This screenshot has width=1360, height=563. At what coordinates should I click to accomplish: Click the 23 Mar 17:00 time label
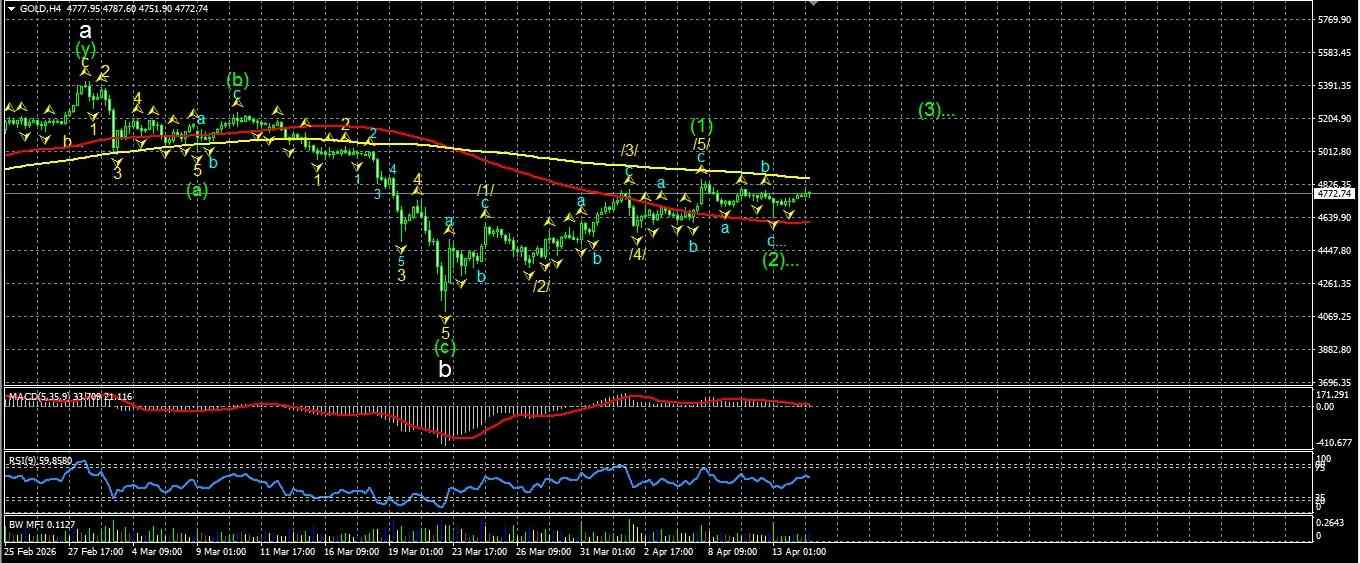point(482,550)
